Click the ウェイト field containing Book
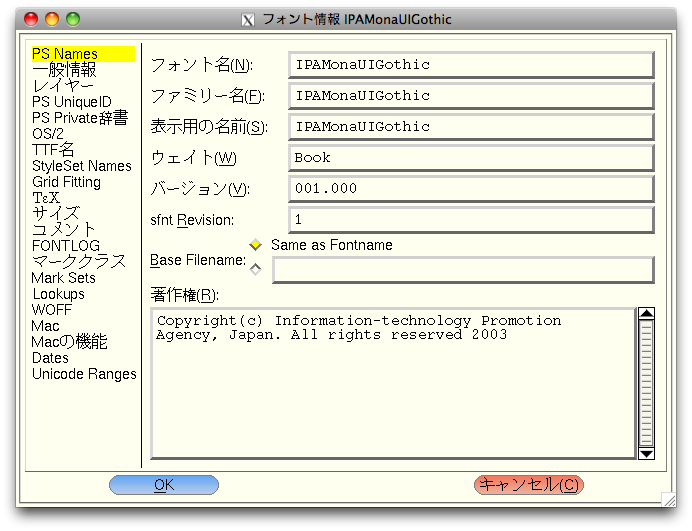 tap(471, 158)
